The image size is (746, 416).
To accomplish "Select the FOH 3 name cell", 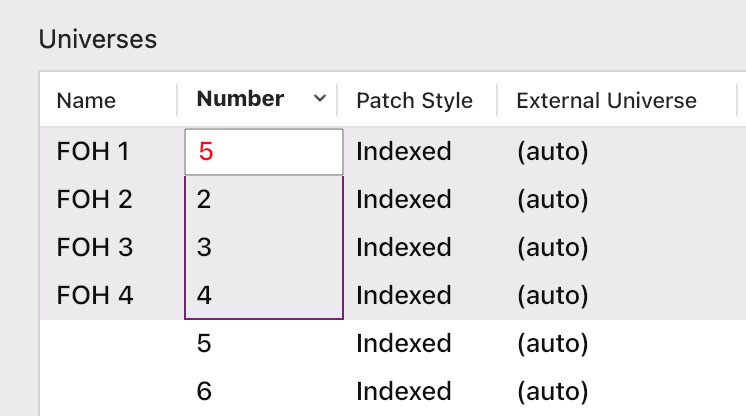I will coord(94,247).
